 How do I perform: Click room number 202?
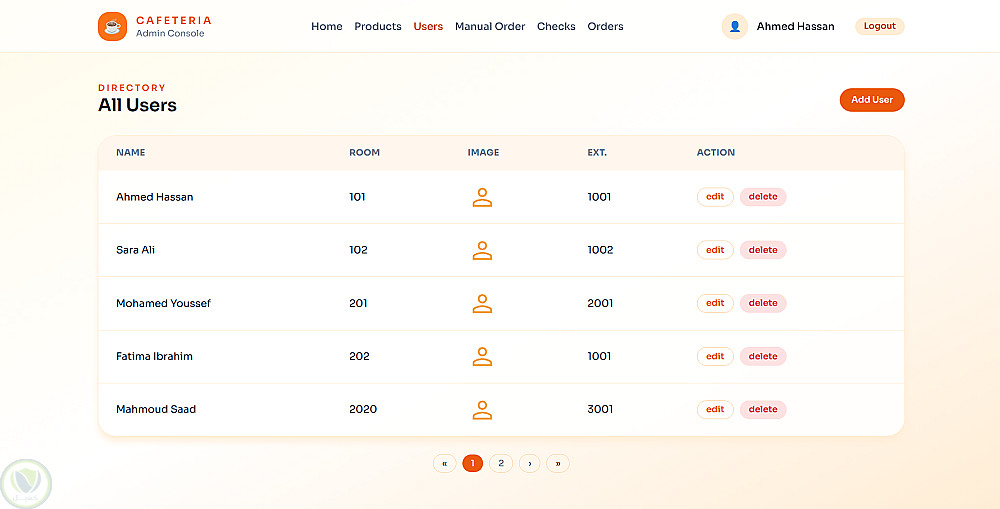(359, 356)
